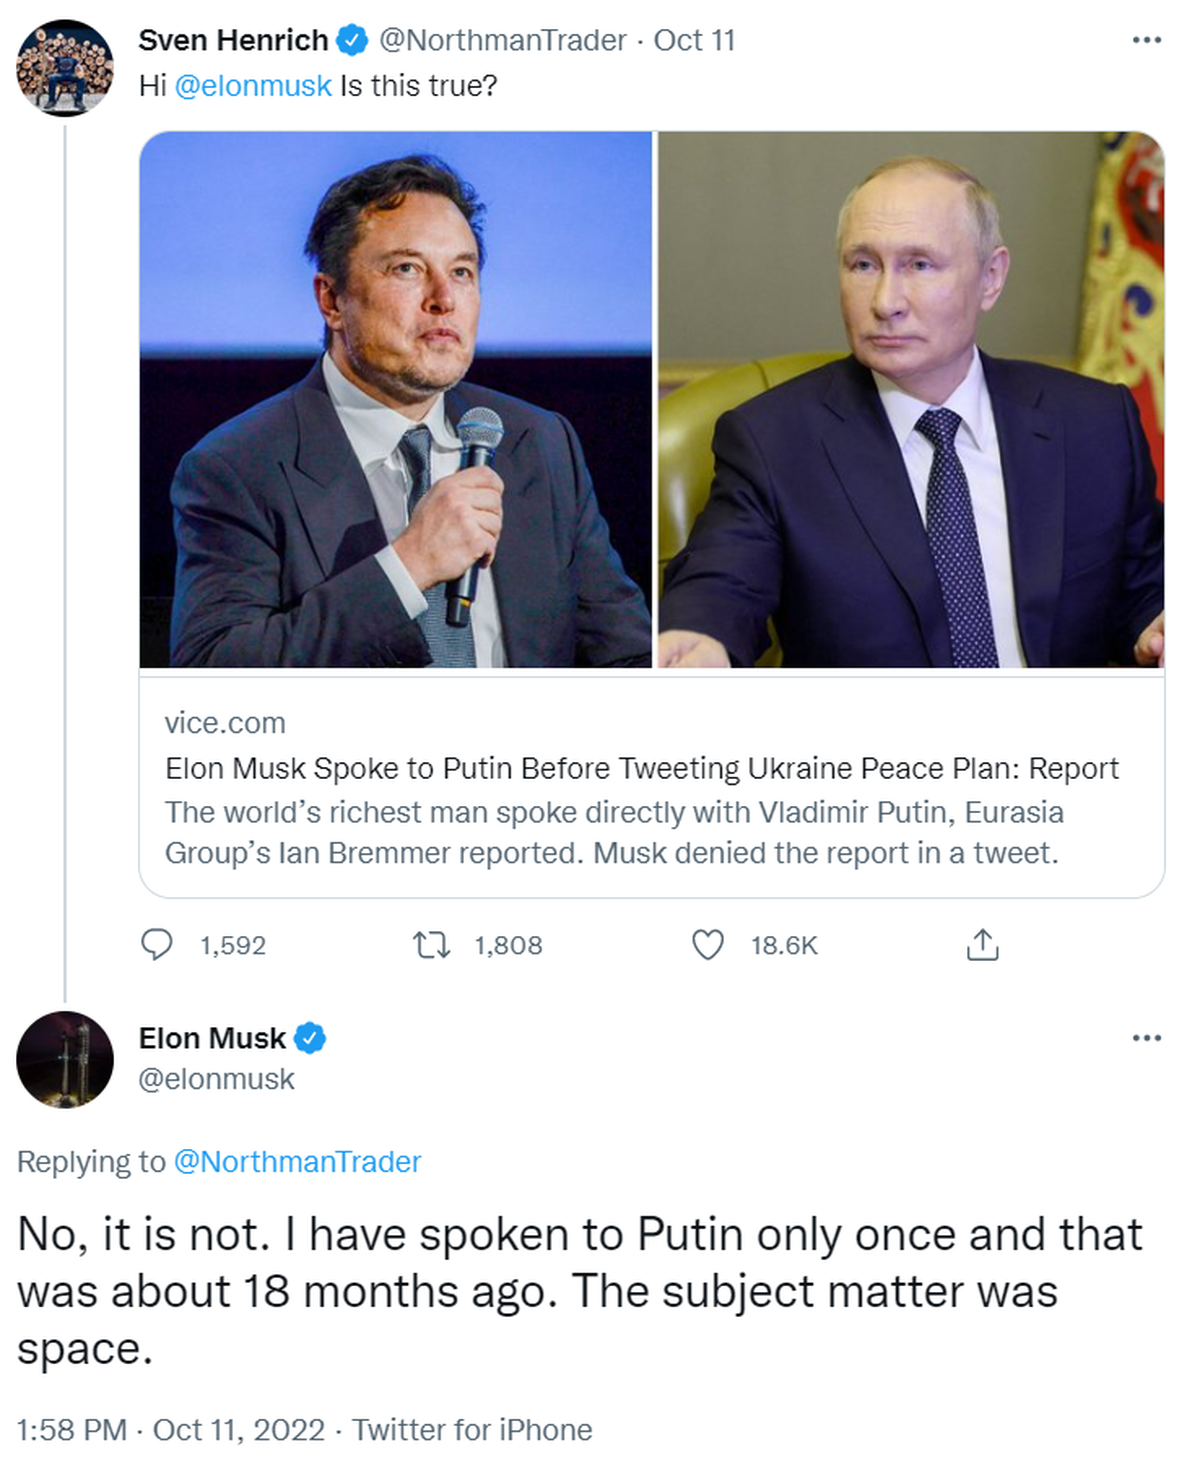The image size is (1200, 1476).
Task: Like the tweet with heart icon
Action: tap(708, 944)
